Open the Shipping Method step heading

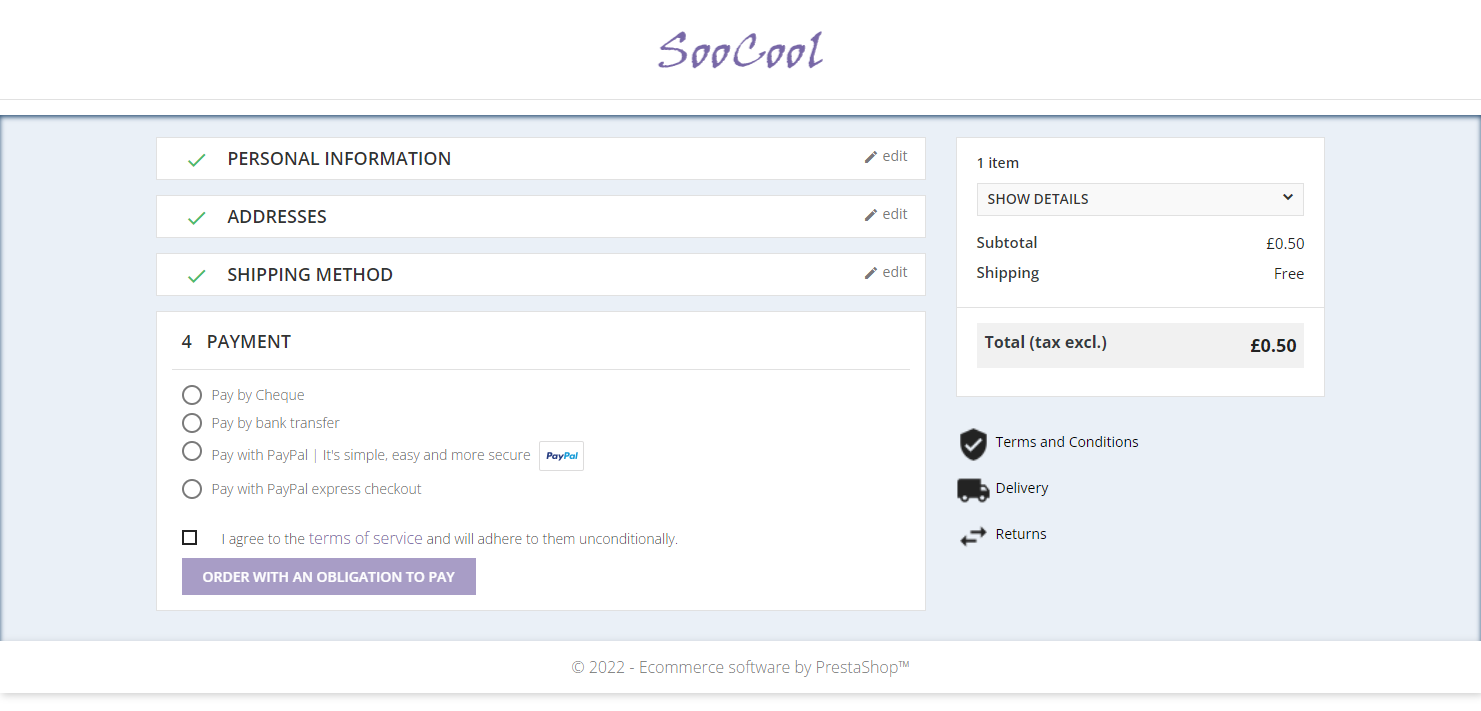(310, 274)
